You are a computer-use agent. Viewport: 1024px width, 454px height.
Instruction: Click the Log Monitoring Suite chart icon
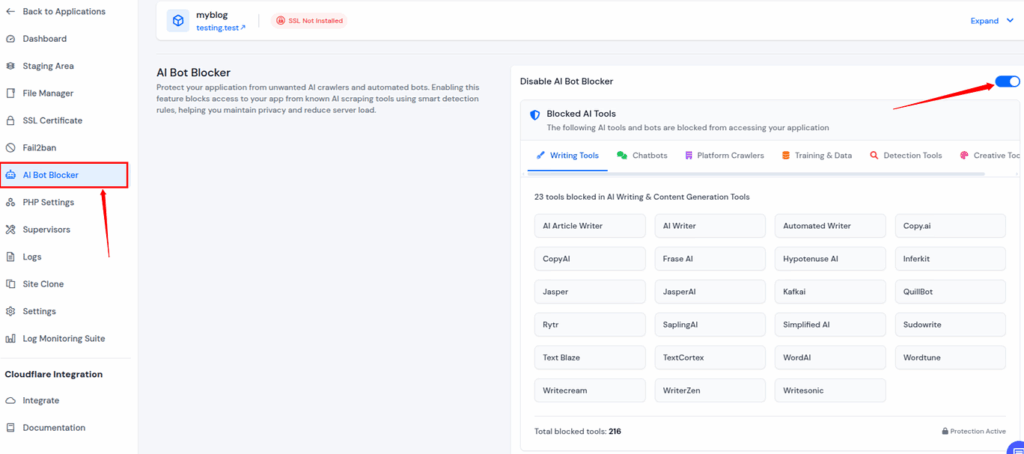pos(10,338)
